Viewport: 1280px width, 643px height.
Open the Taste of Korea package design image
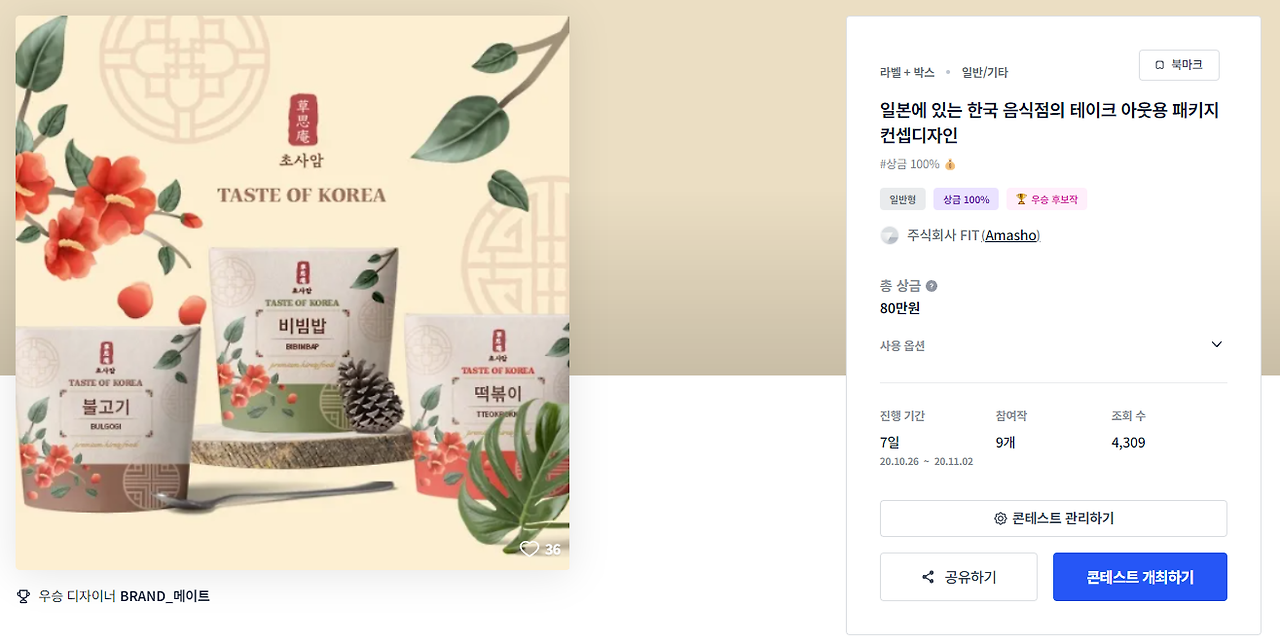292,292
